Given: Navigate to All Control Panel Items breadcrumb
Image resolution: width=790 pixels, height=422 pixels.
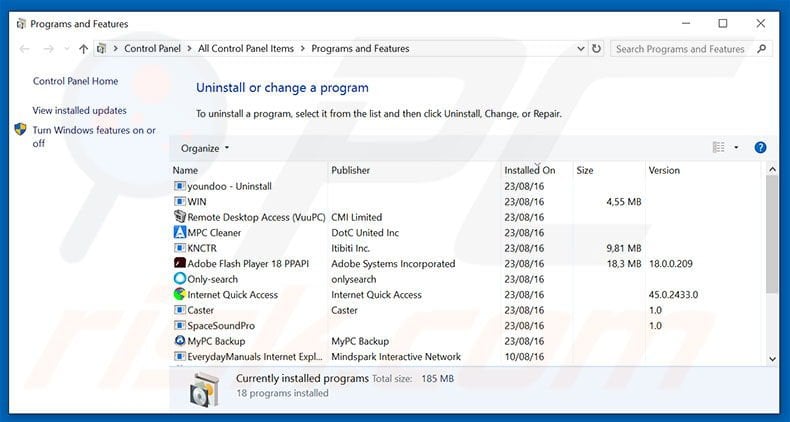Looking at the screenshot, I should click(x=246, y=49).
